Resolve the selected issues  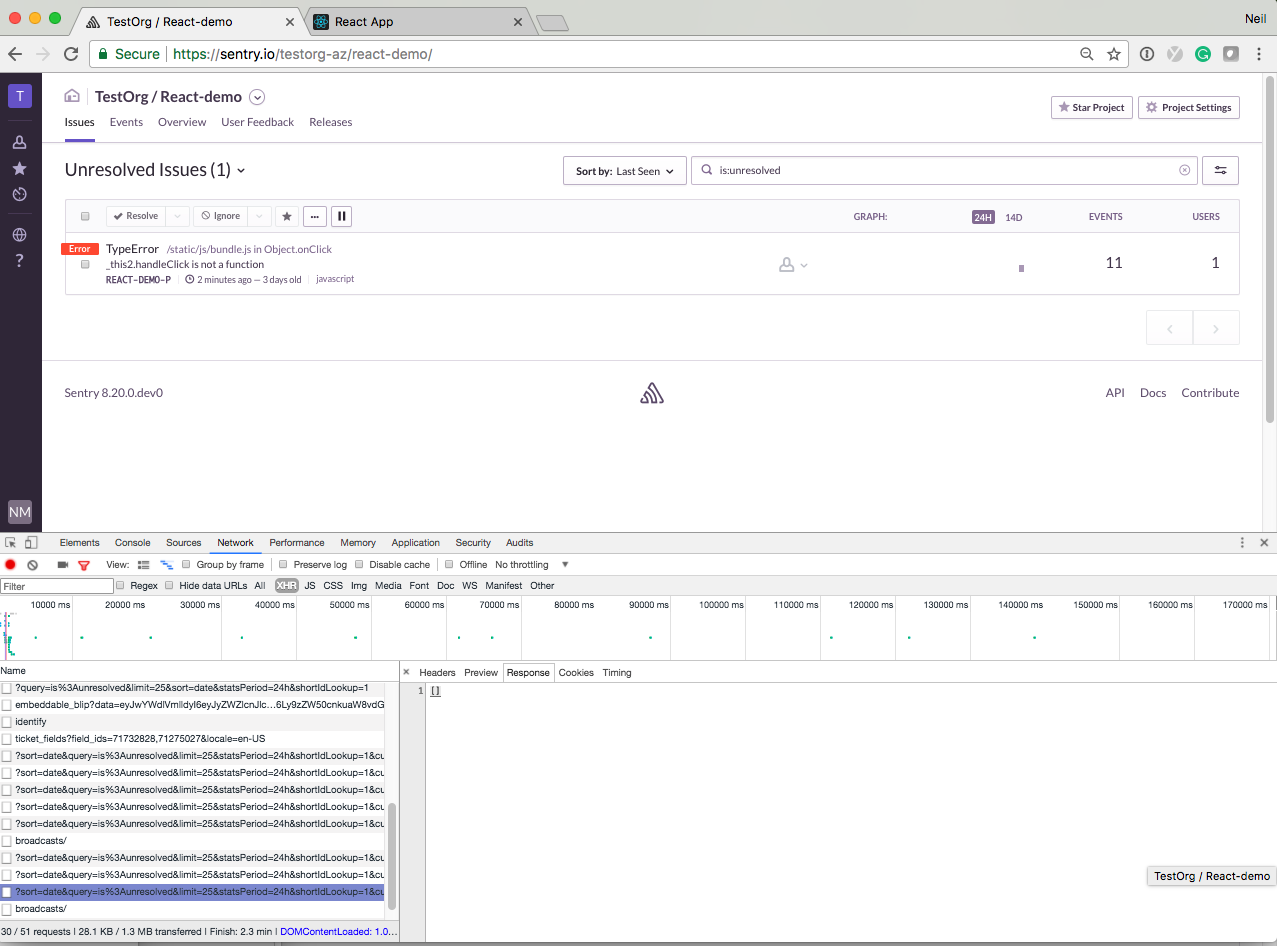(x=136, y=216)
